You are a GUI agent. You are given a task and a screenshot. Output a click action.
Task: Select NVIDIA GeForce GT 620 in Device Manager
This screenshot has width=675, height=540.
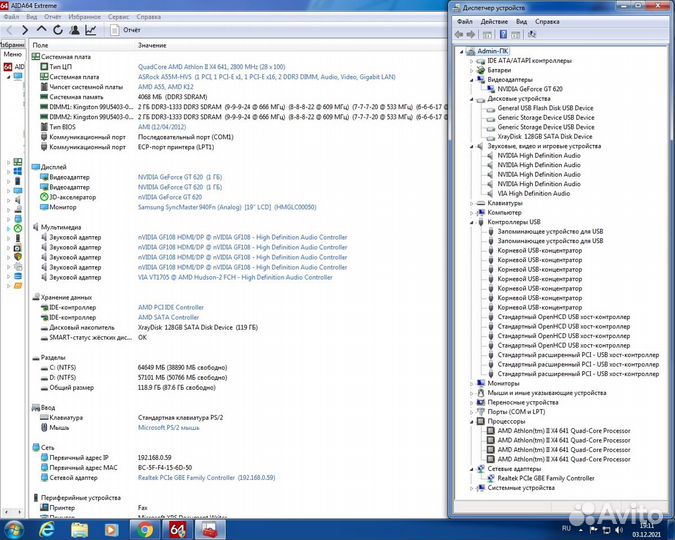[x=529, y=89]
